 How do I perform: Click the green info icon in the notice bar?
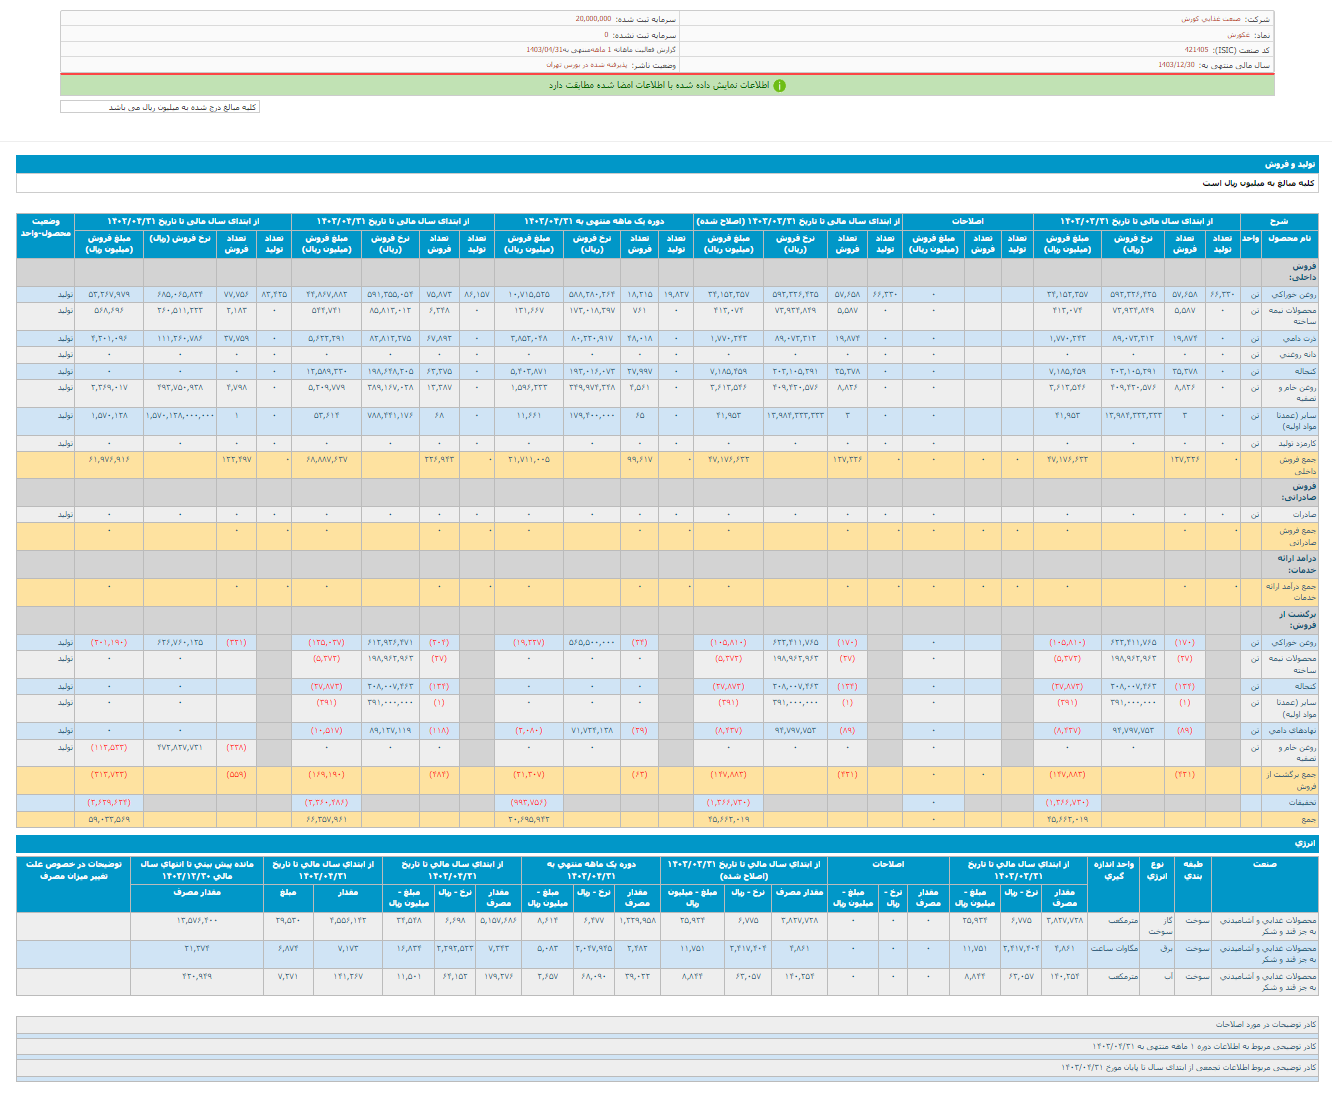click(780, 86)
